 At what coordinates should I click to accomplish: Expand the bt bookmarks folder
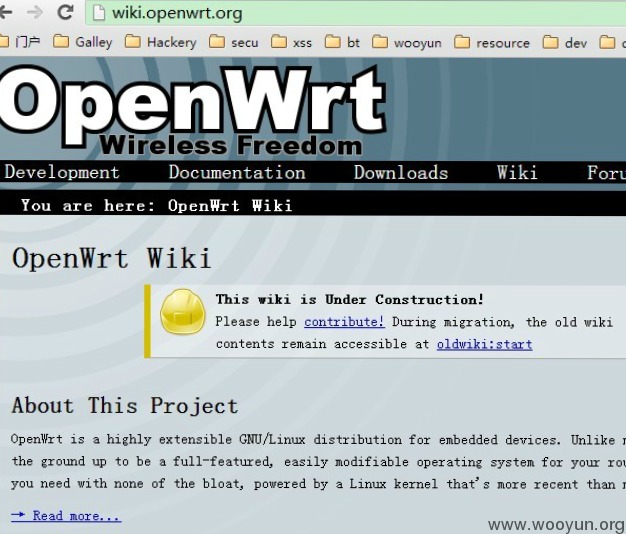coord(343,42)
